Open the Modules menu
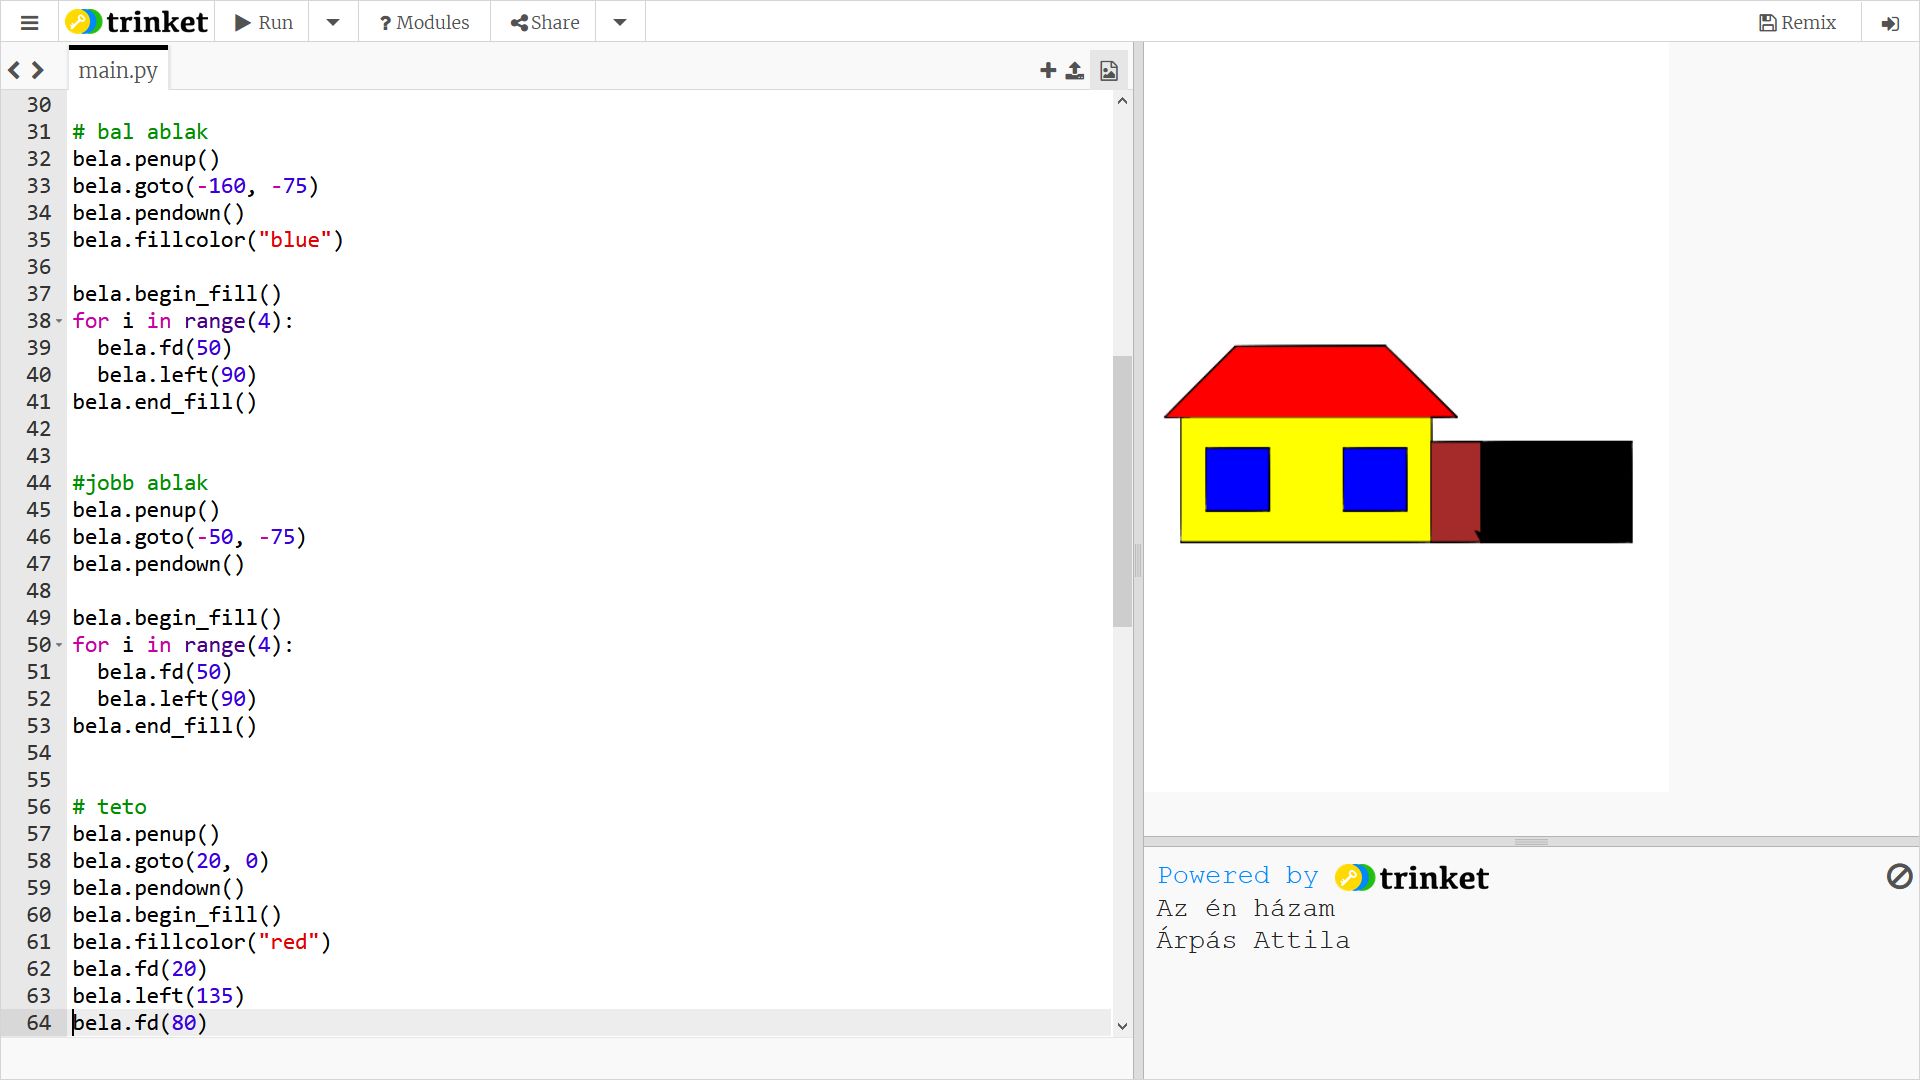This screenshot has width=1920, height=1080. click(x=424, y=22)
